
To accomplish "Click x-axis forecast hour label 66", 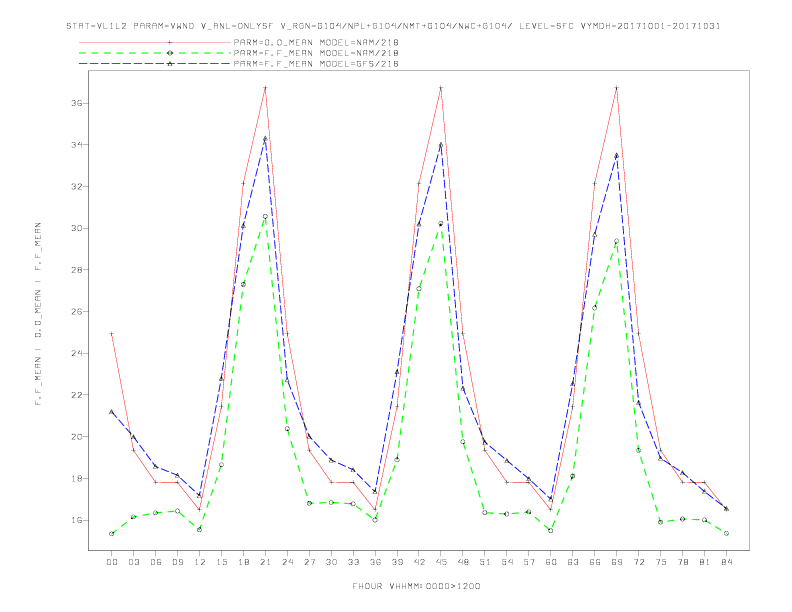I will click(595, 562).
